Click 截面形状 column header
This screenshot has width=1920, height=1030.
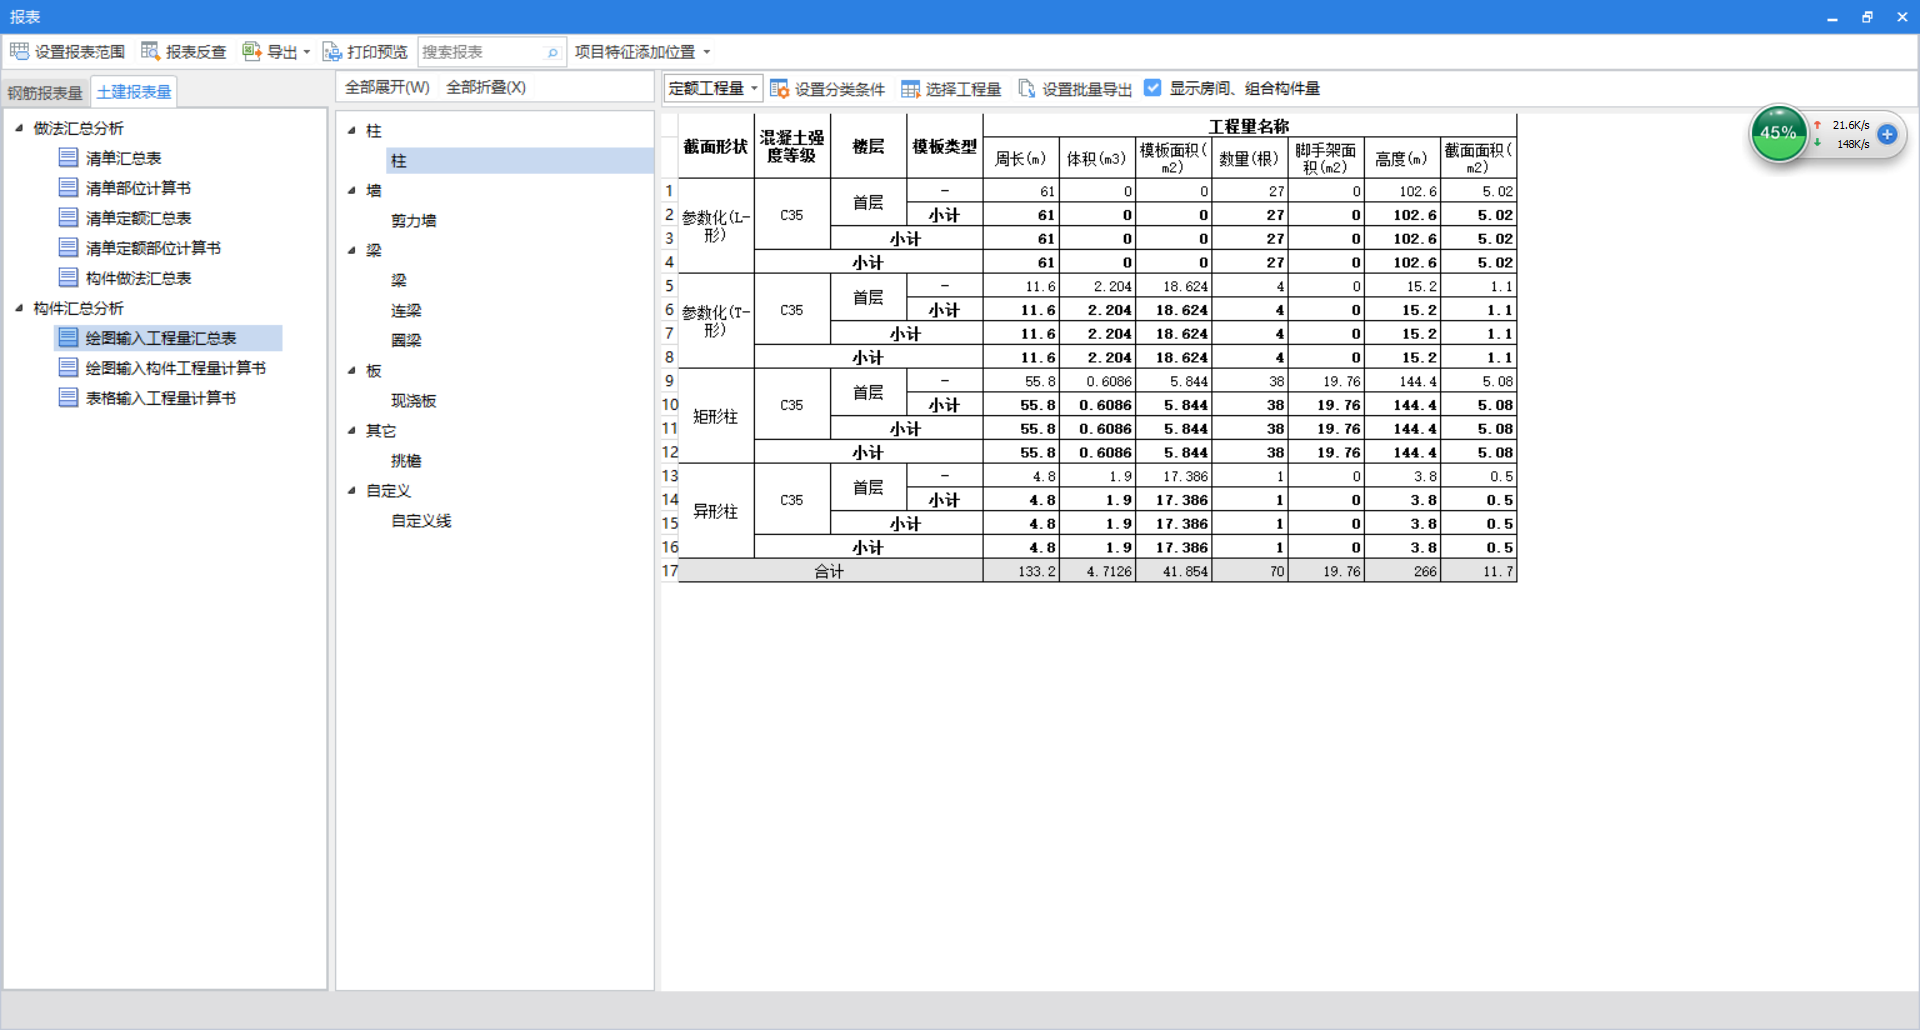716,146
